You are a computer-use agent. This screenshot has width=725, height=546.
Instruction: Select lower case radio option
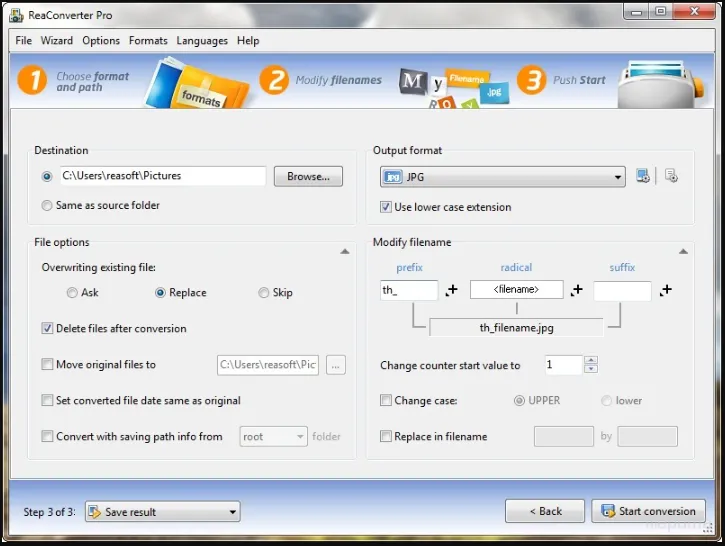(606, 400)
